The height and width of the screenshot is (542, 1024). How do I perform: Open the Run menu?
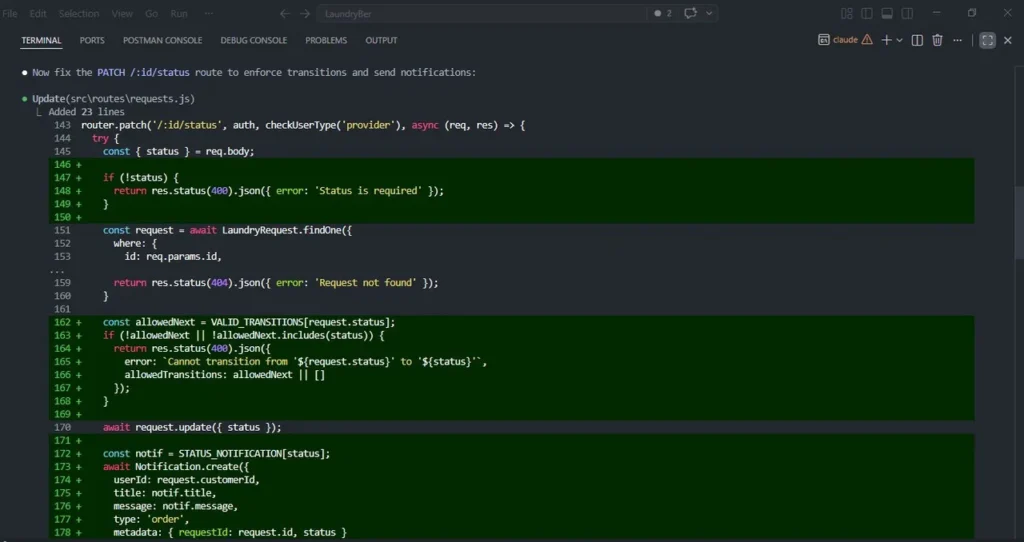(x=179, y=14)
